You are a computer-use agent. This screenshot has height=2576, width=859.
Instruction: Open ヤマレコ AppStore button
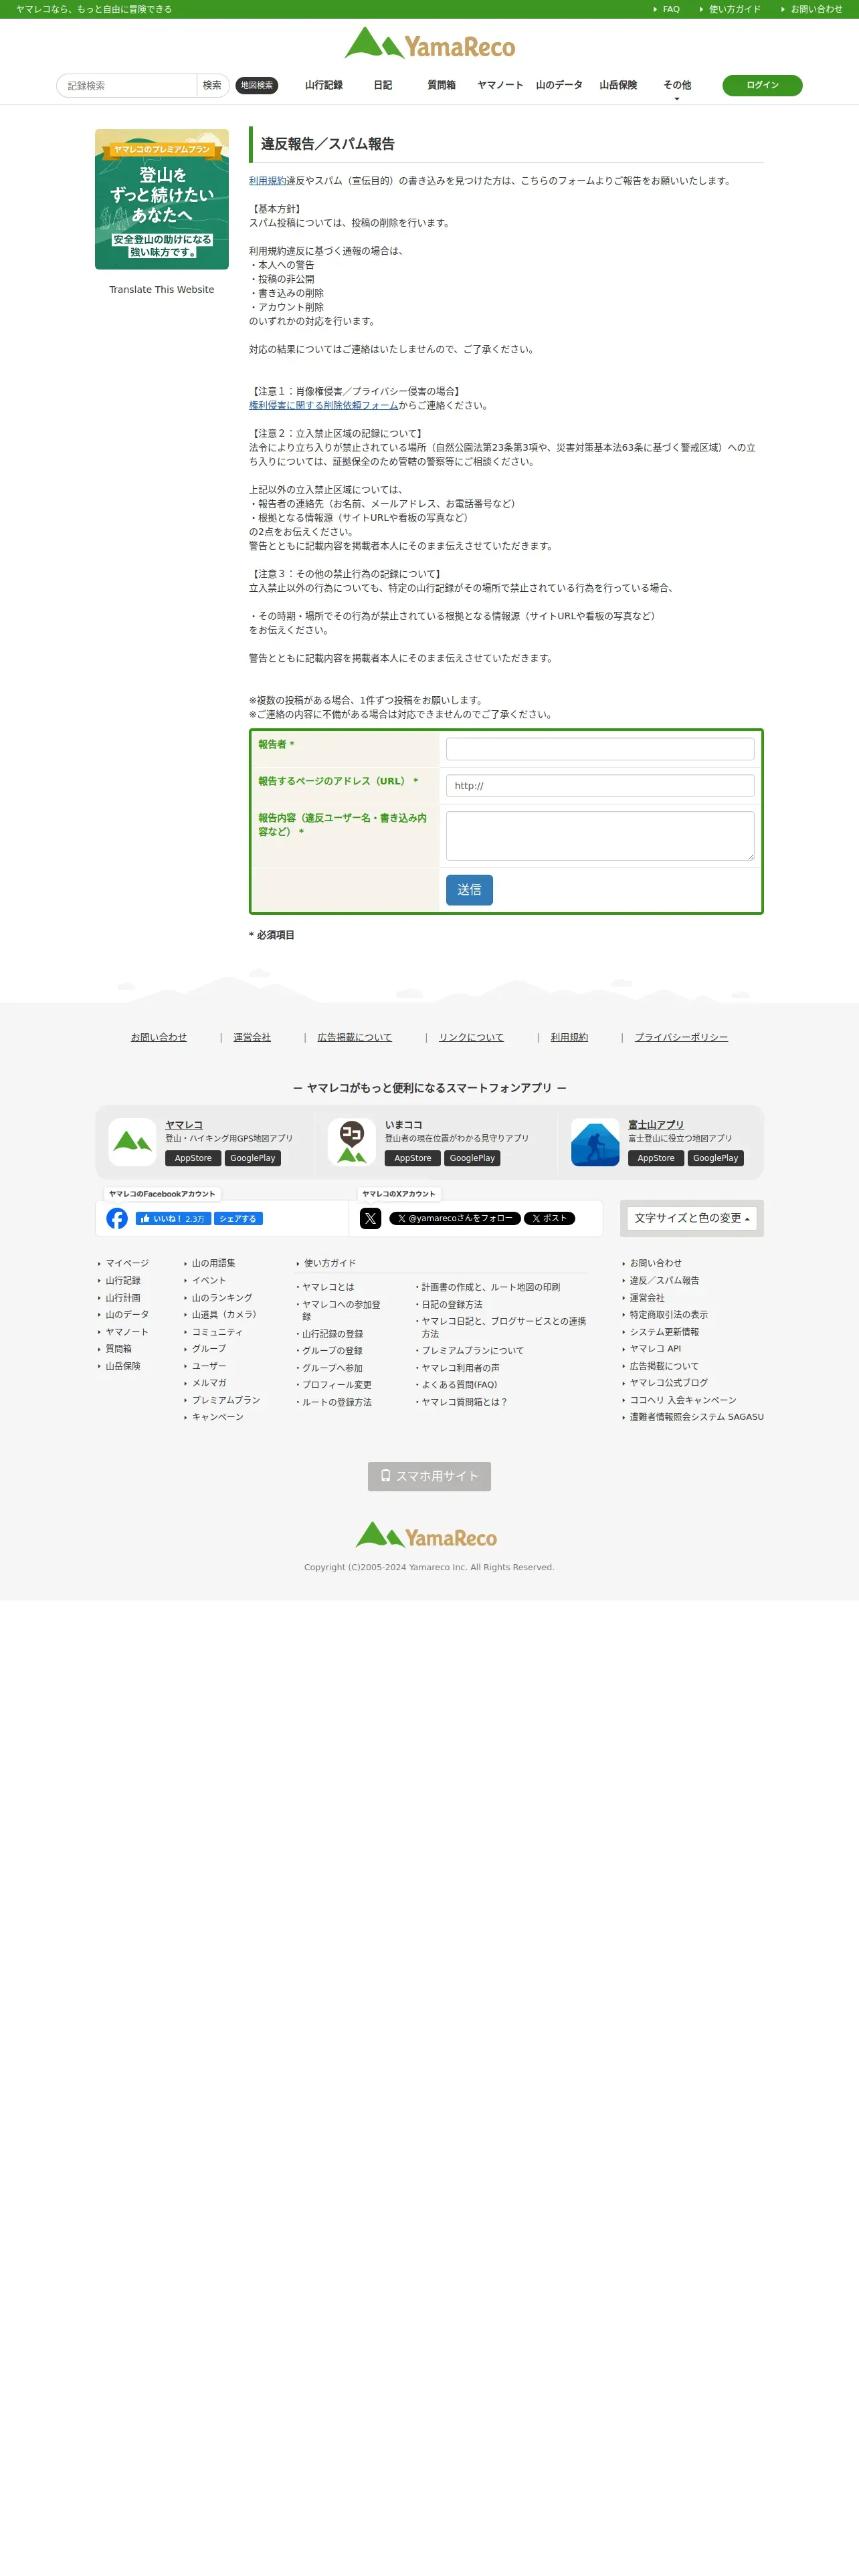193,1158
